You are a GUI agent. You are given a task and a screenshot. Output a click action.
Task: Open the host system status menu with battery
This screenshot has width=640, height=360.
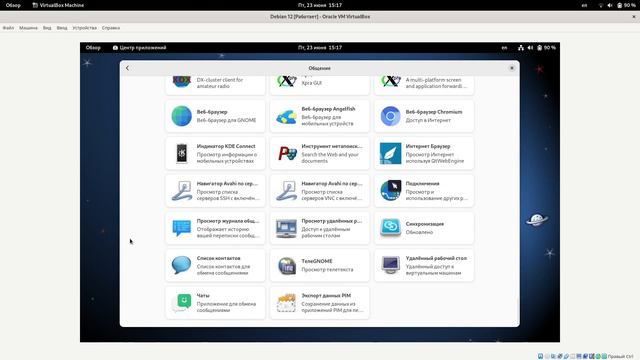point(617,5)
